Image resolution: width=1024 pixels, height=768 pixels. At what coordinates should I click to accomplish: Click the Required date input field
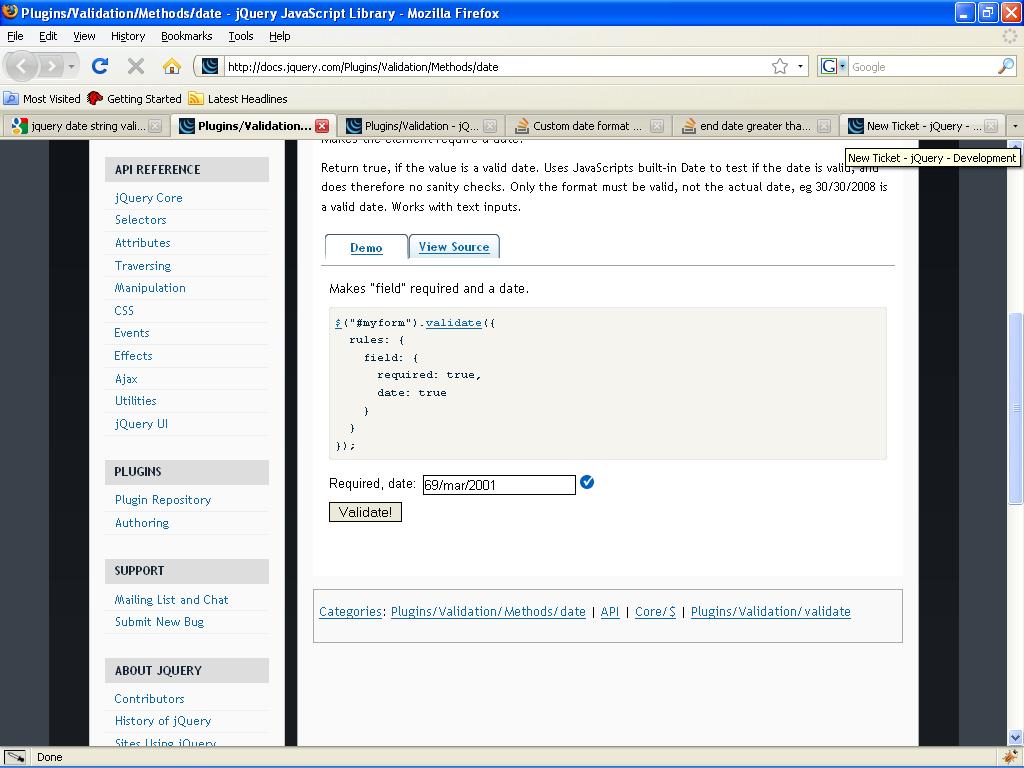[x=499, y=485]
